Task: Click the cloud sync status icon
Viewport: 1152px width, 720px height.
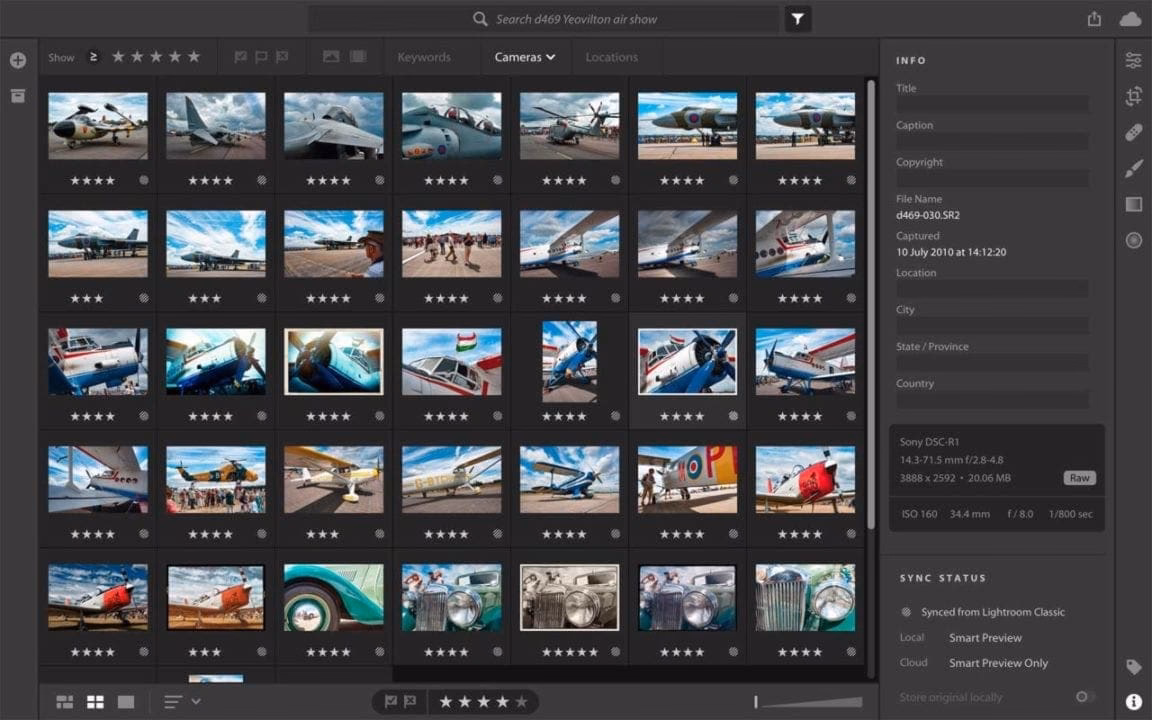Action: point(1129,18)
